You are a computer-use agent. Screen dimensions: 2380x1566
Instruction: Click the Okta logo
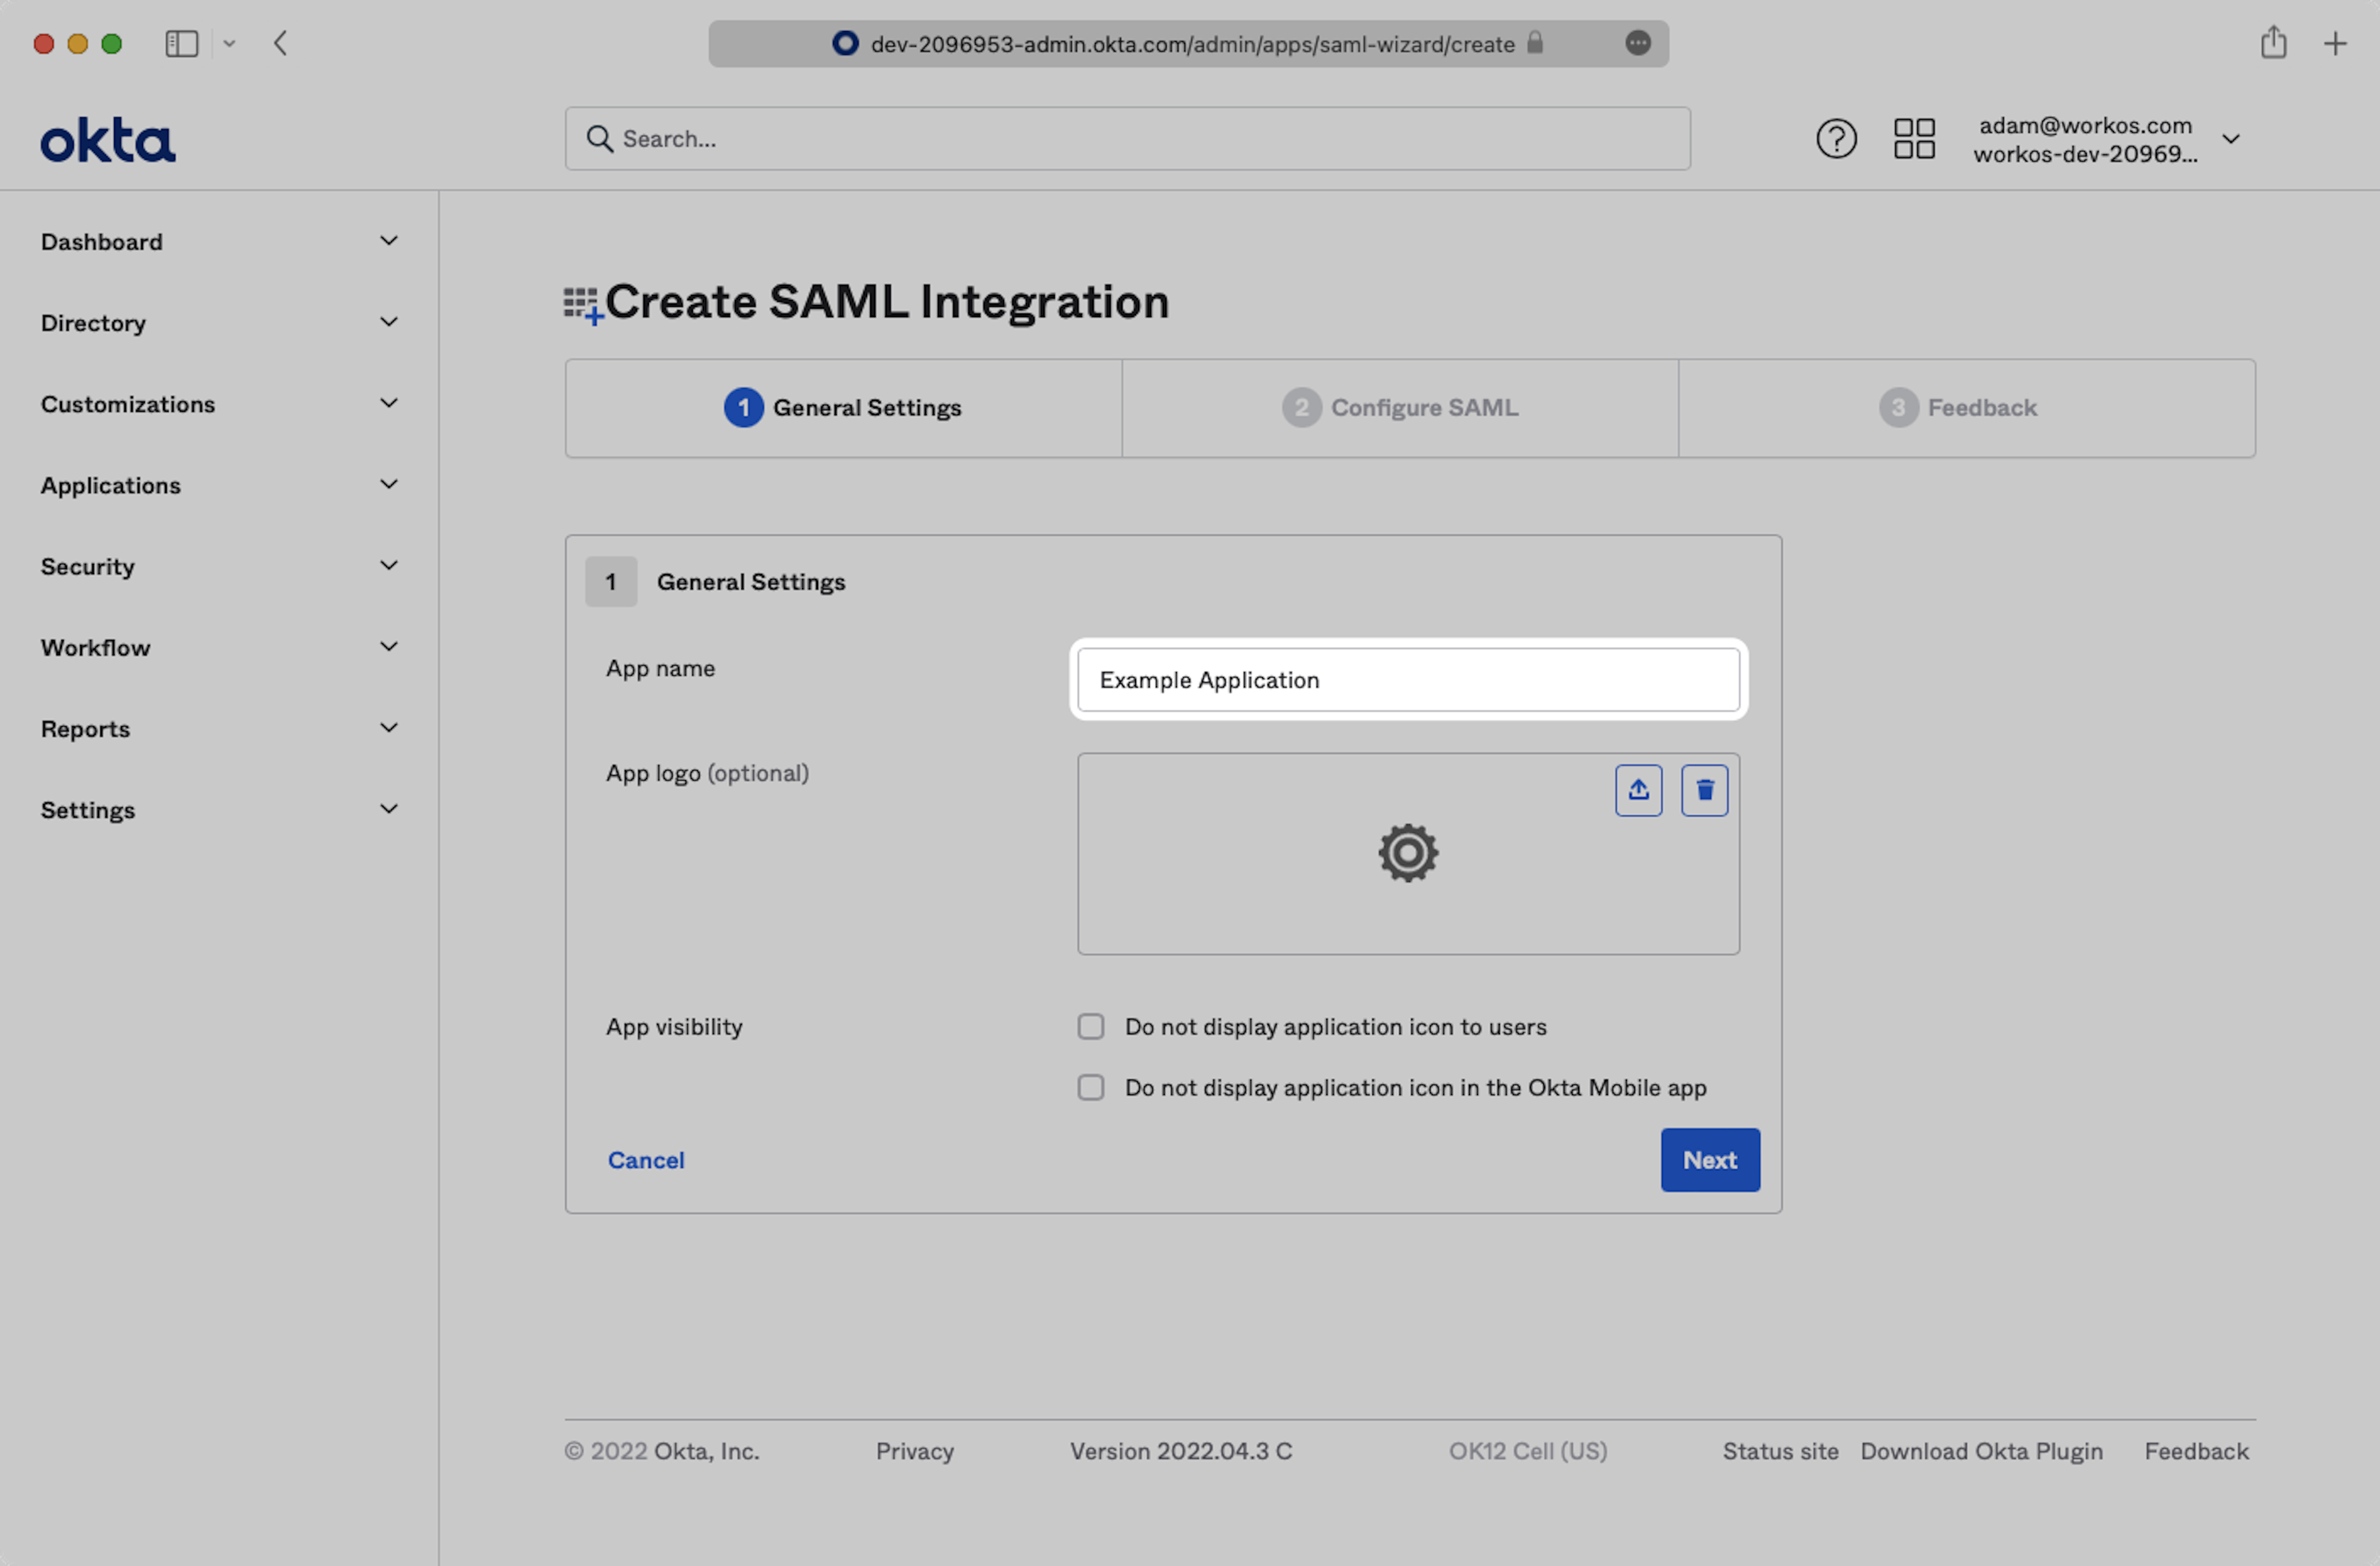tap(108, 140)
